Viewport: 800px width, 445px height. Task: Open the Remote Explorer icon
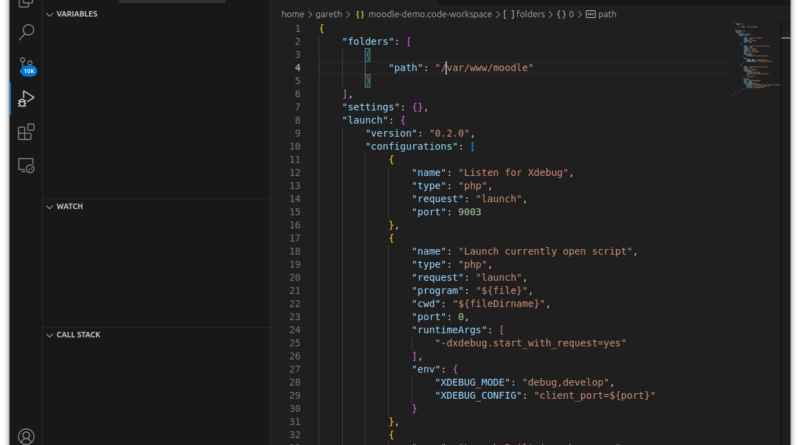pos(26,166)
